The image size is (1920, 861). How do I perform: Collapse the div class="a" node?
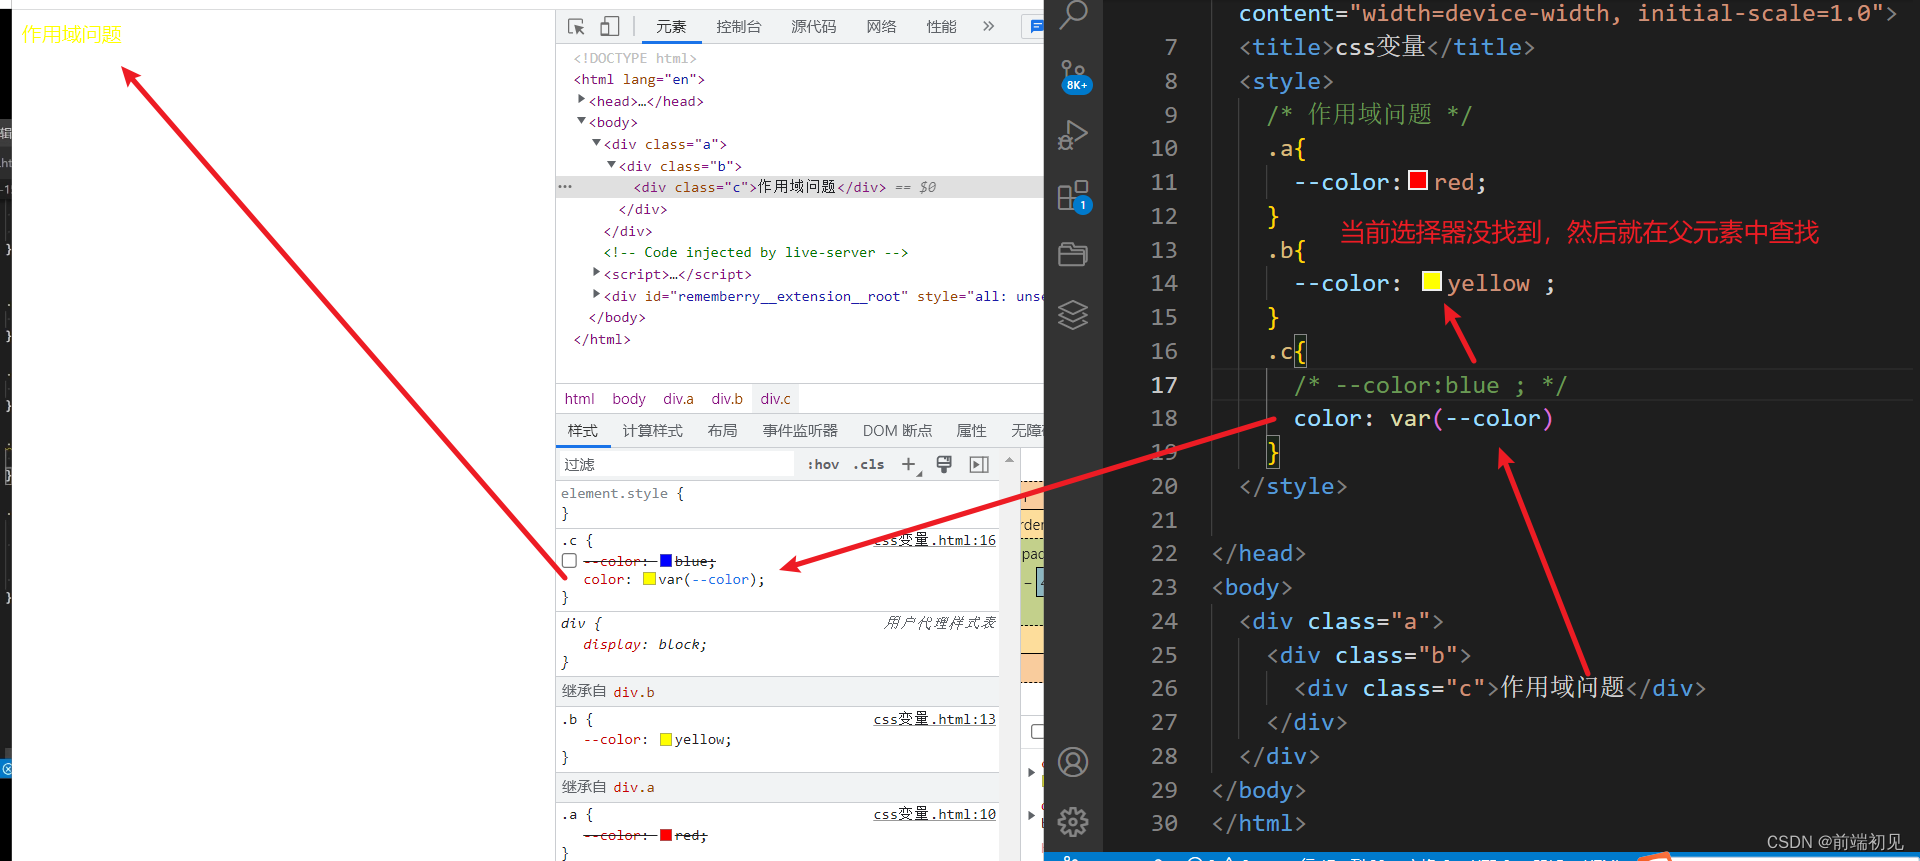(596, 143)
